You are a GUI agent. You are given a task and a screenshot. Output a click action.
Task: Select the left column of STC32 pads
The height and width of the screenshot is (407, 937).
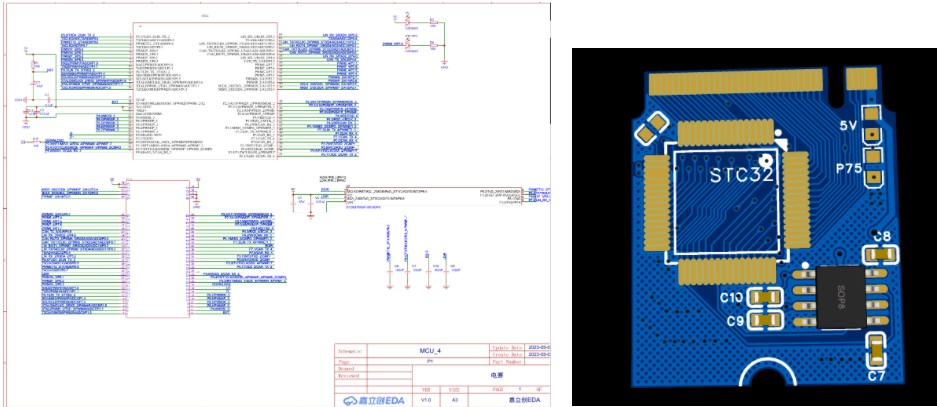(x=656, y=203)
